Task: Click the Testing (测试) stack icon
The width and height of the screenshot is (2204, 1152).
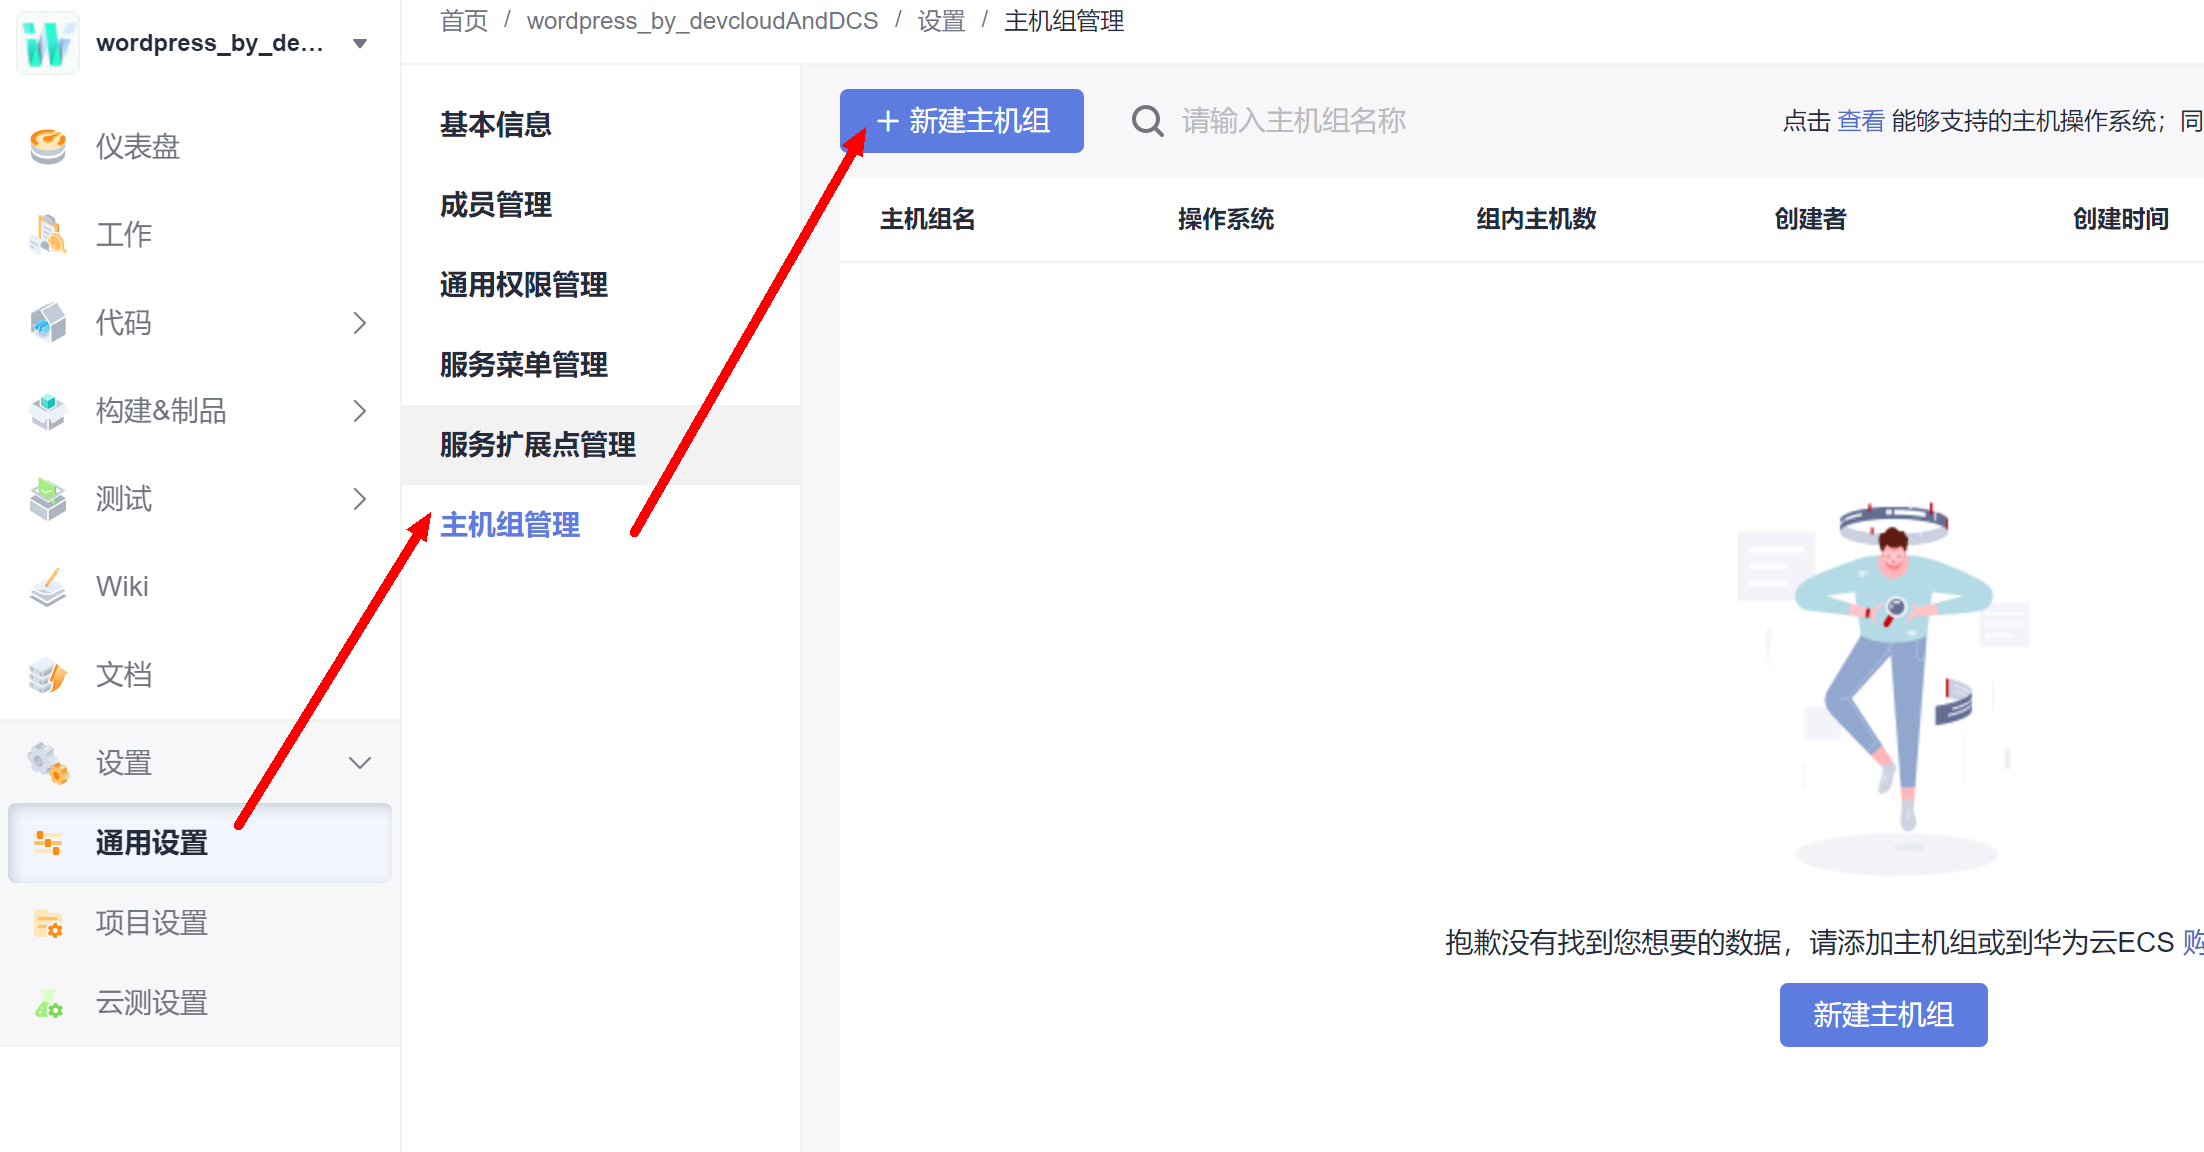Action: click(47, 499)
